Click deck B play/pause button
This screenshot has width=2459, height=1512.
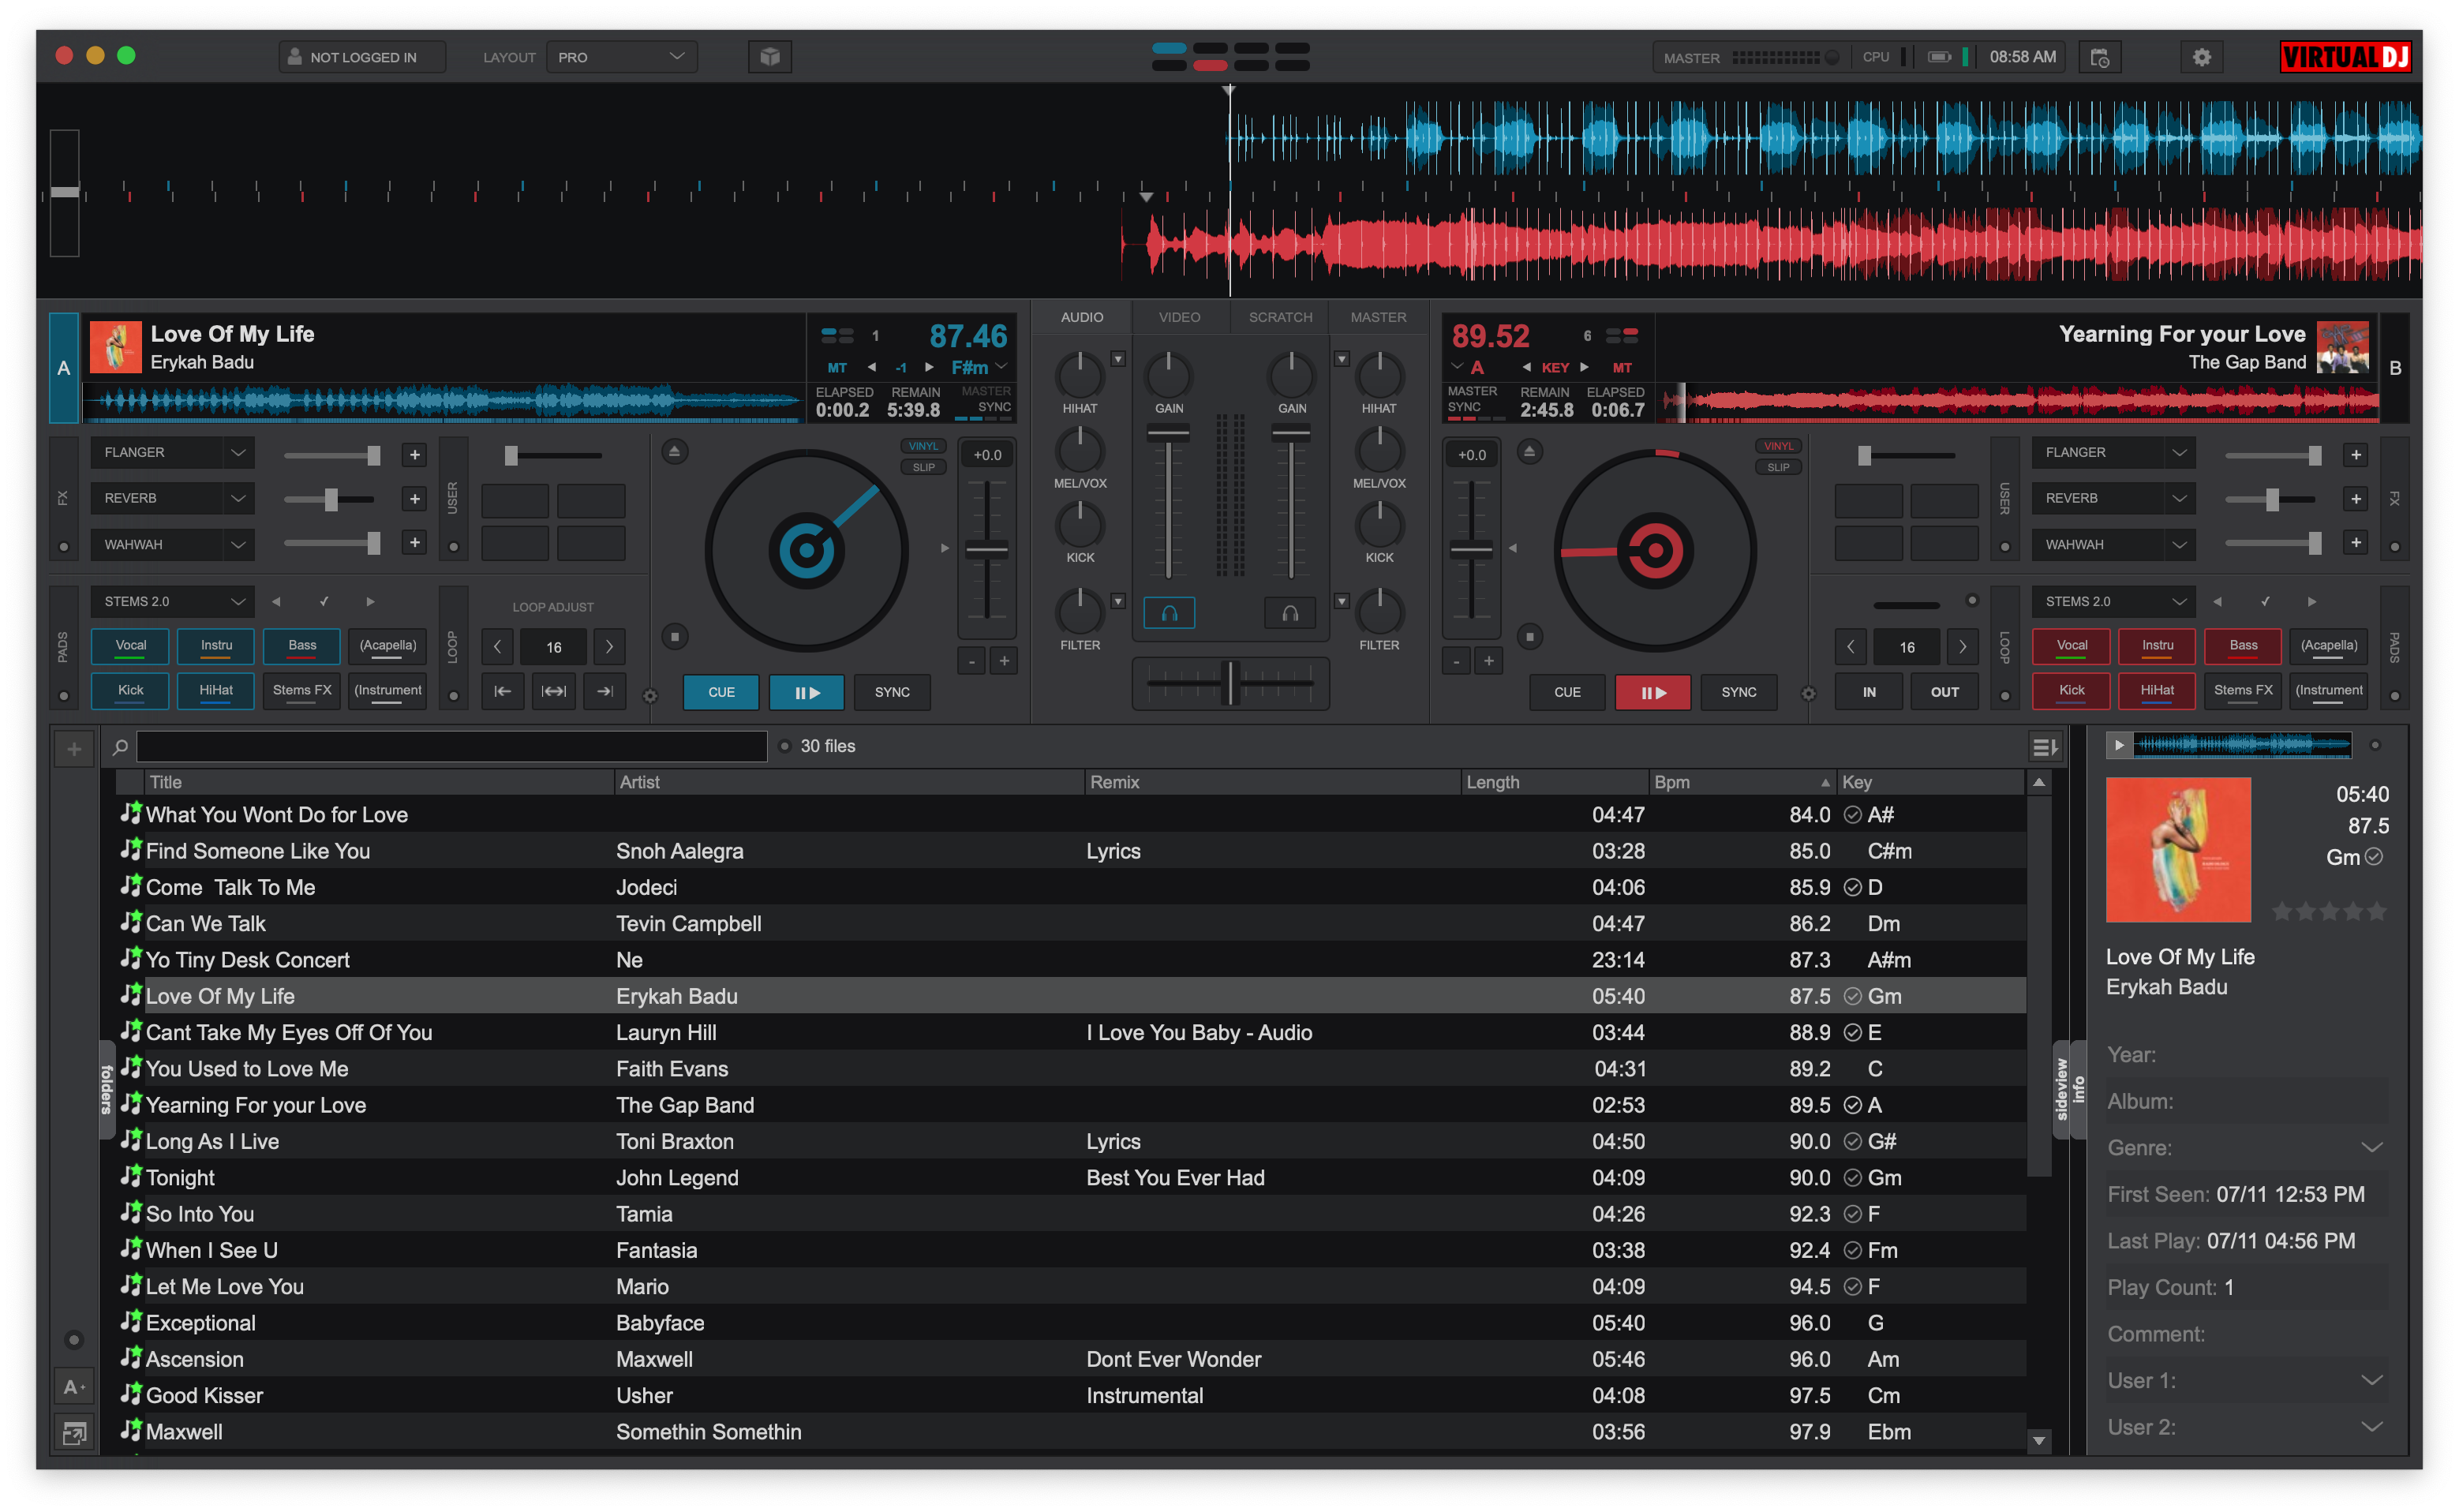[1652, 692]
